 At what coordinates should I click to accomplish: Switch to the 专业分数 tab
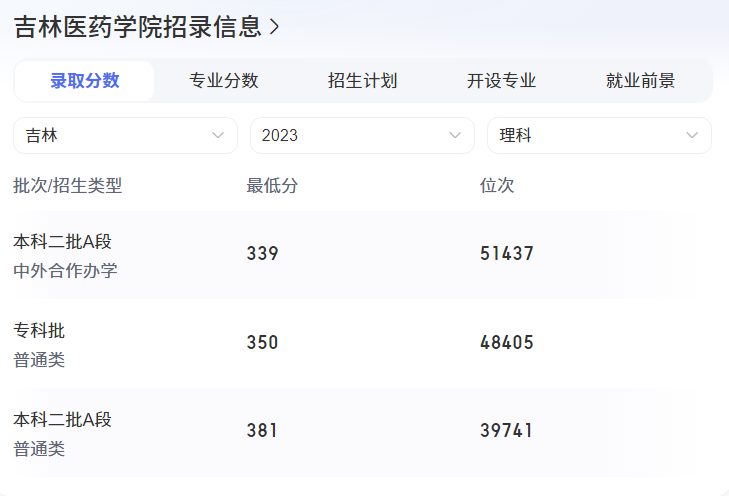224,81
